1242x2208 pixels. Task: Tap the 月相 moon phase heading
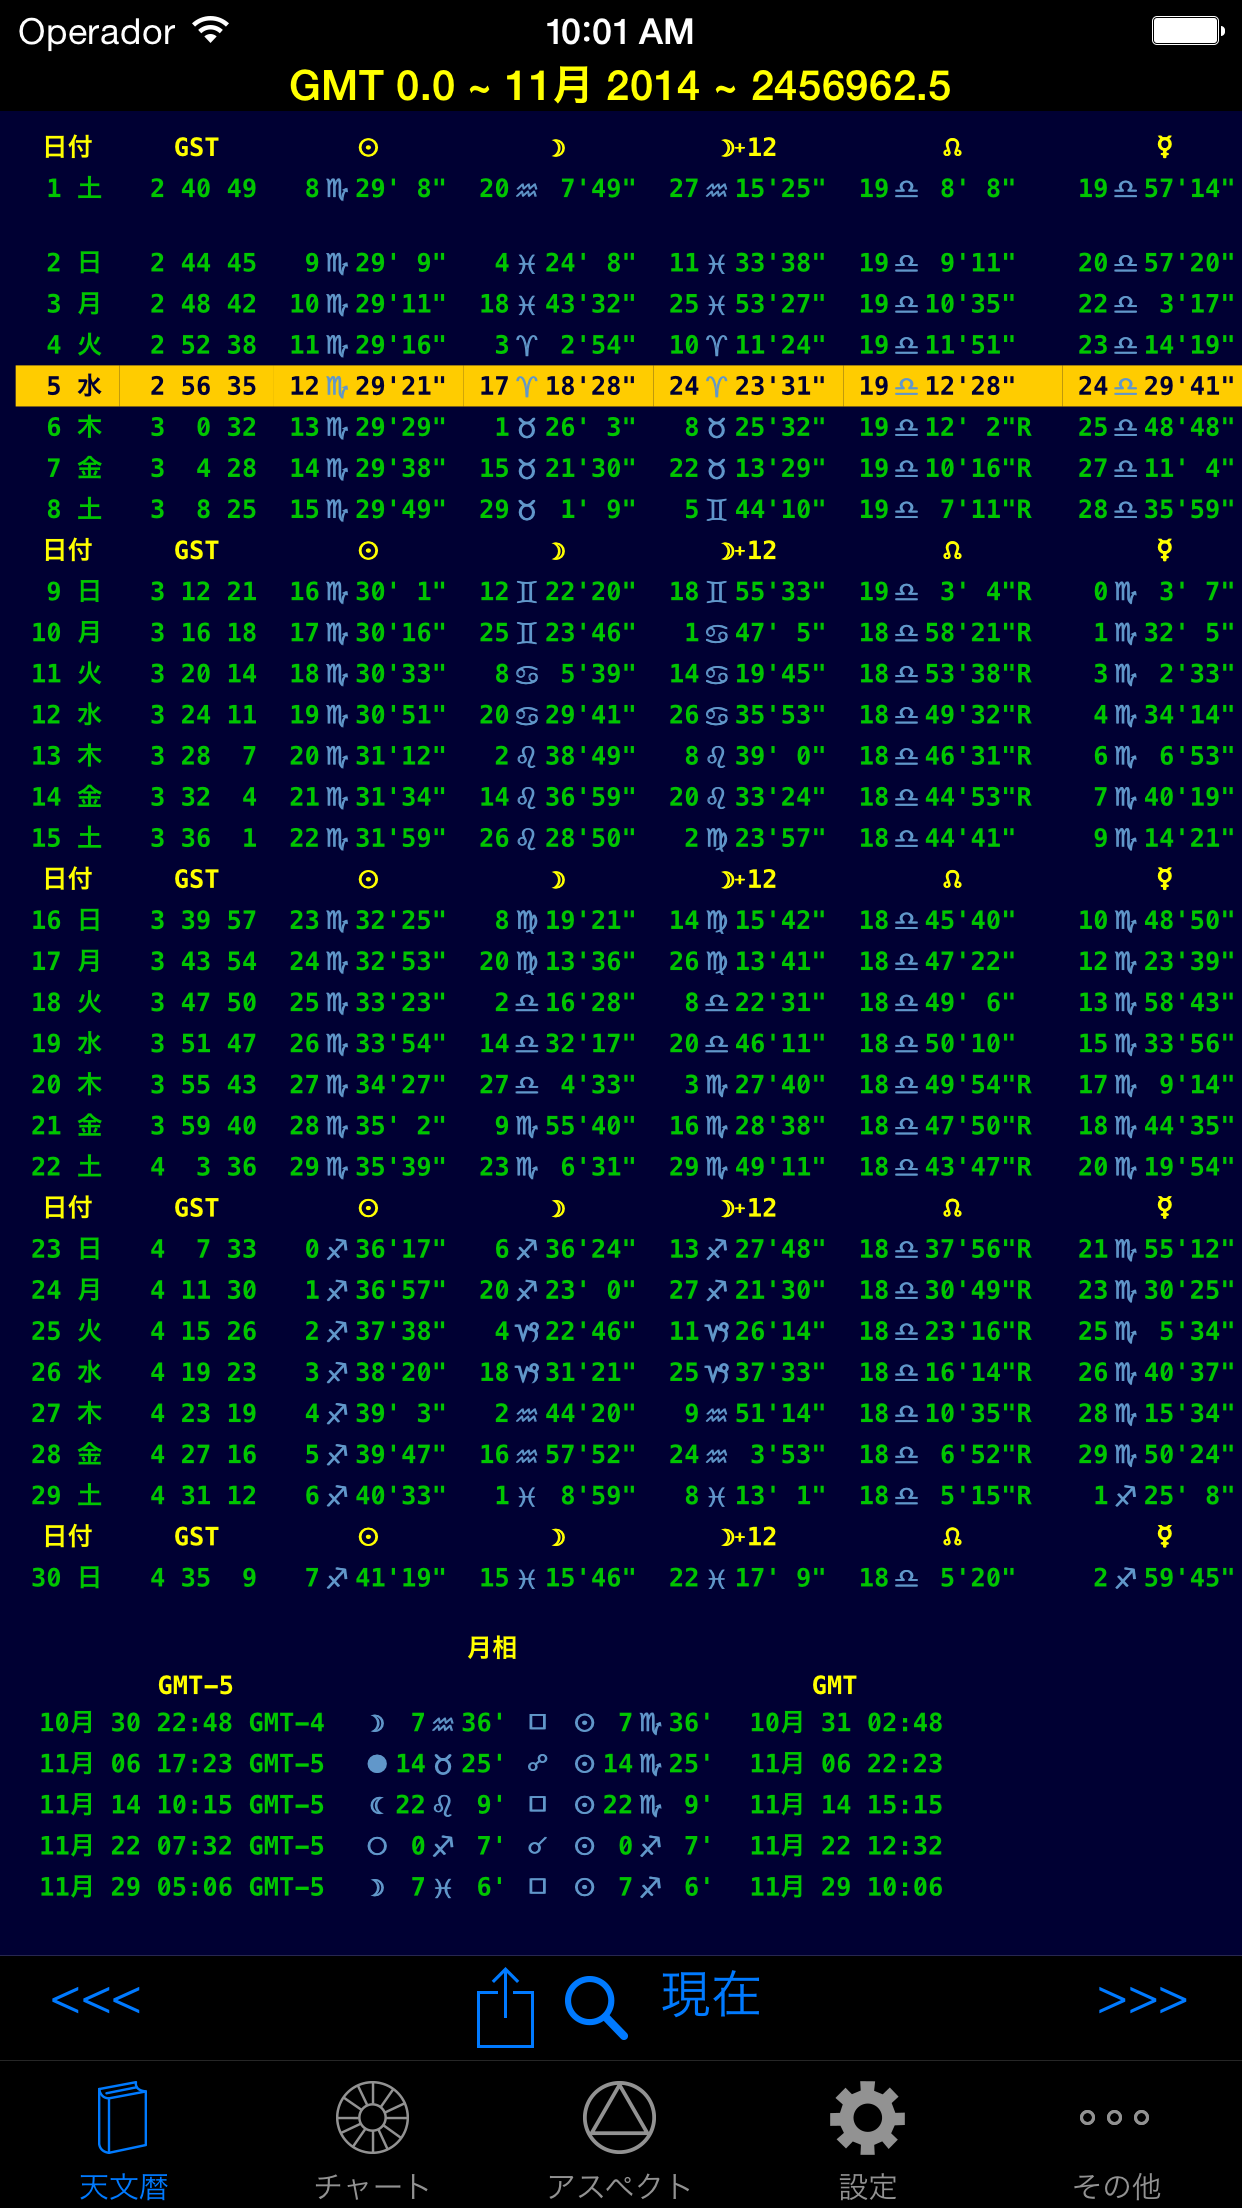(492, 1648)
